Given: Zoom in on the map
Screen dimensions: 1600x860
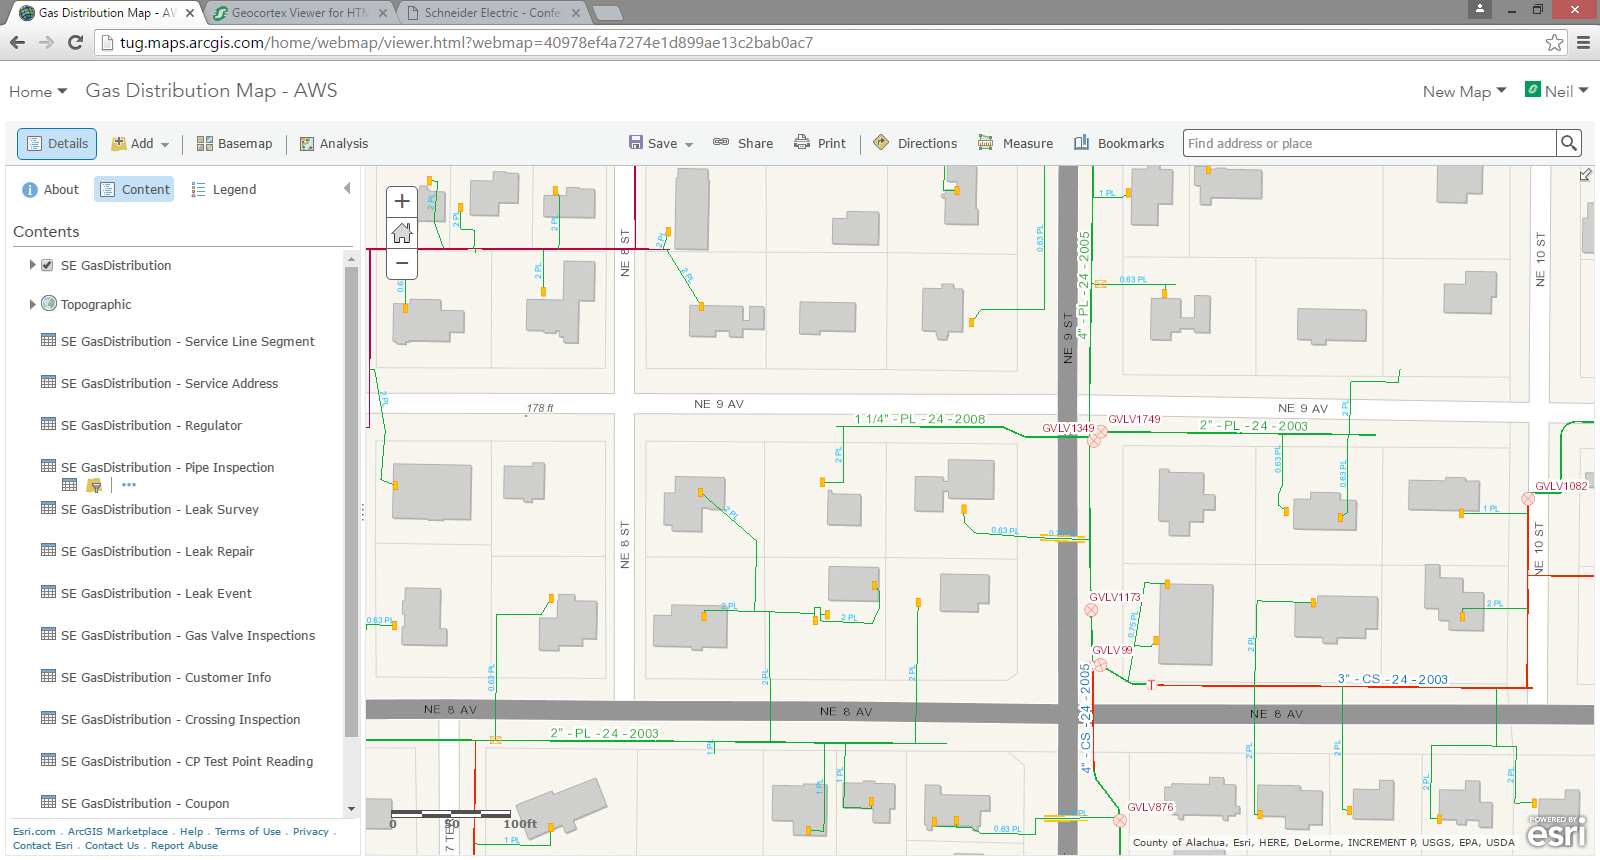Looking at the screenshot, I should pos(402,201).
